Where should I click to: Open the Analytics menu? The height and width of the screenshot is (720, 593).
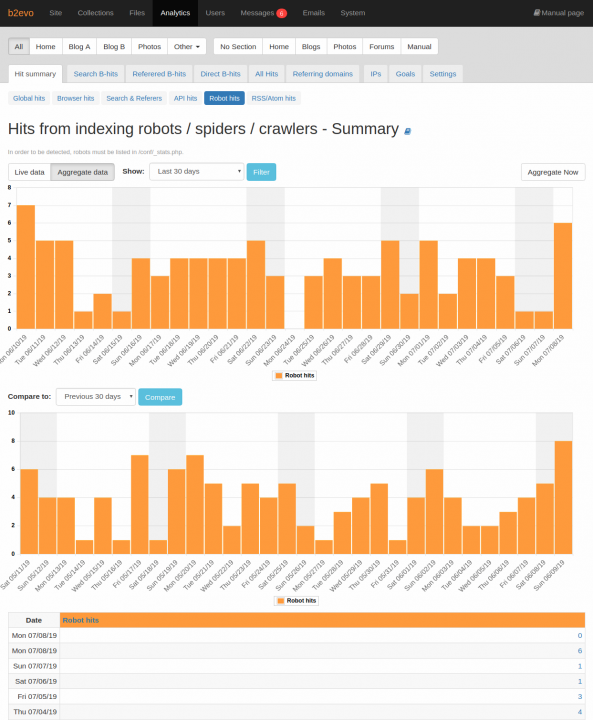[x=175, y=13]
